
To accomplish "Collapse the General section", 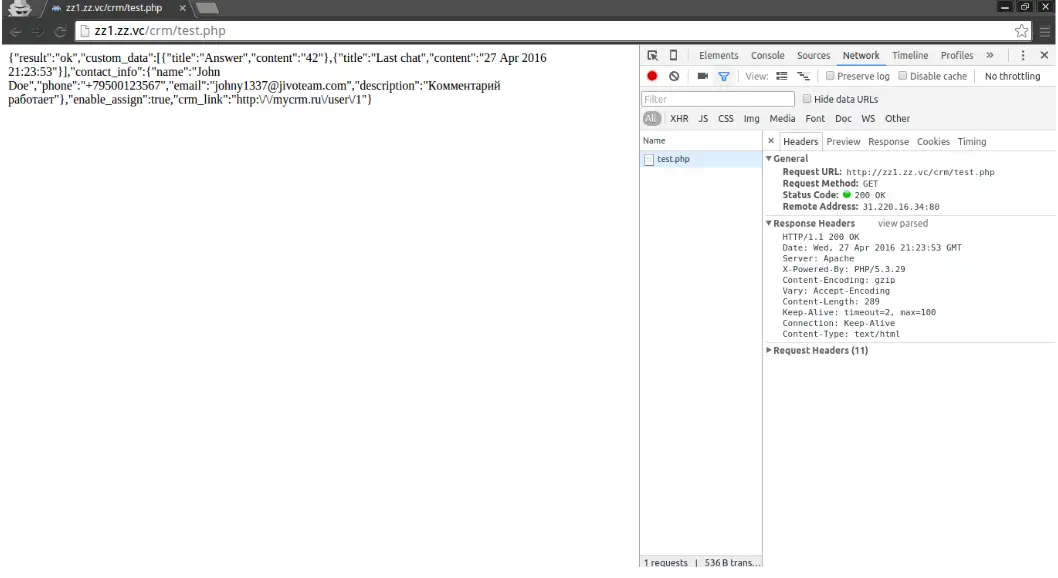I will click(768, 159).
